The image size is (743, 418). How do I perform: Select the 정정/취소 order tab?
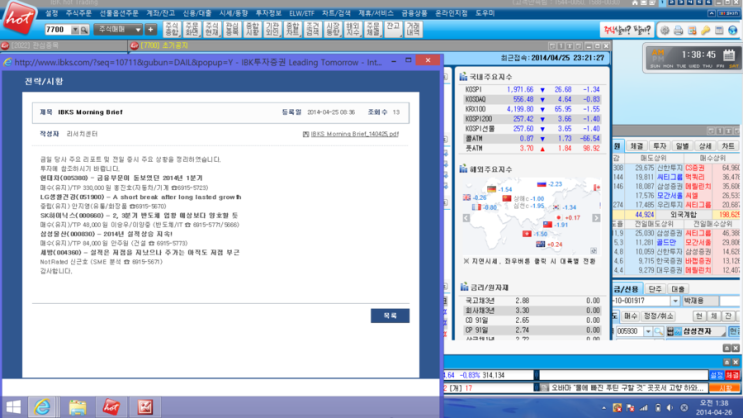658,316
